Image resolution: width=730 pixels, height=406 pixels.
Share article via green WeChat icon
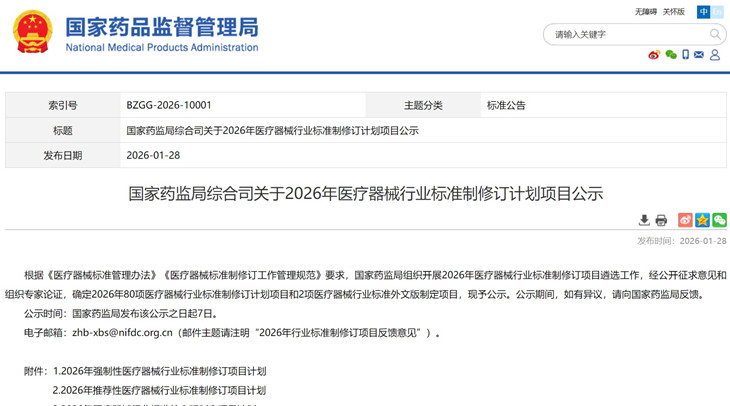pos(719,220)
